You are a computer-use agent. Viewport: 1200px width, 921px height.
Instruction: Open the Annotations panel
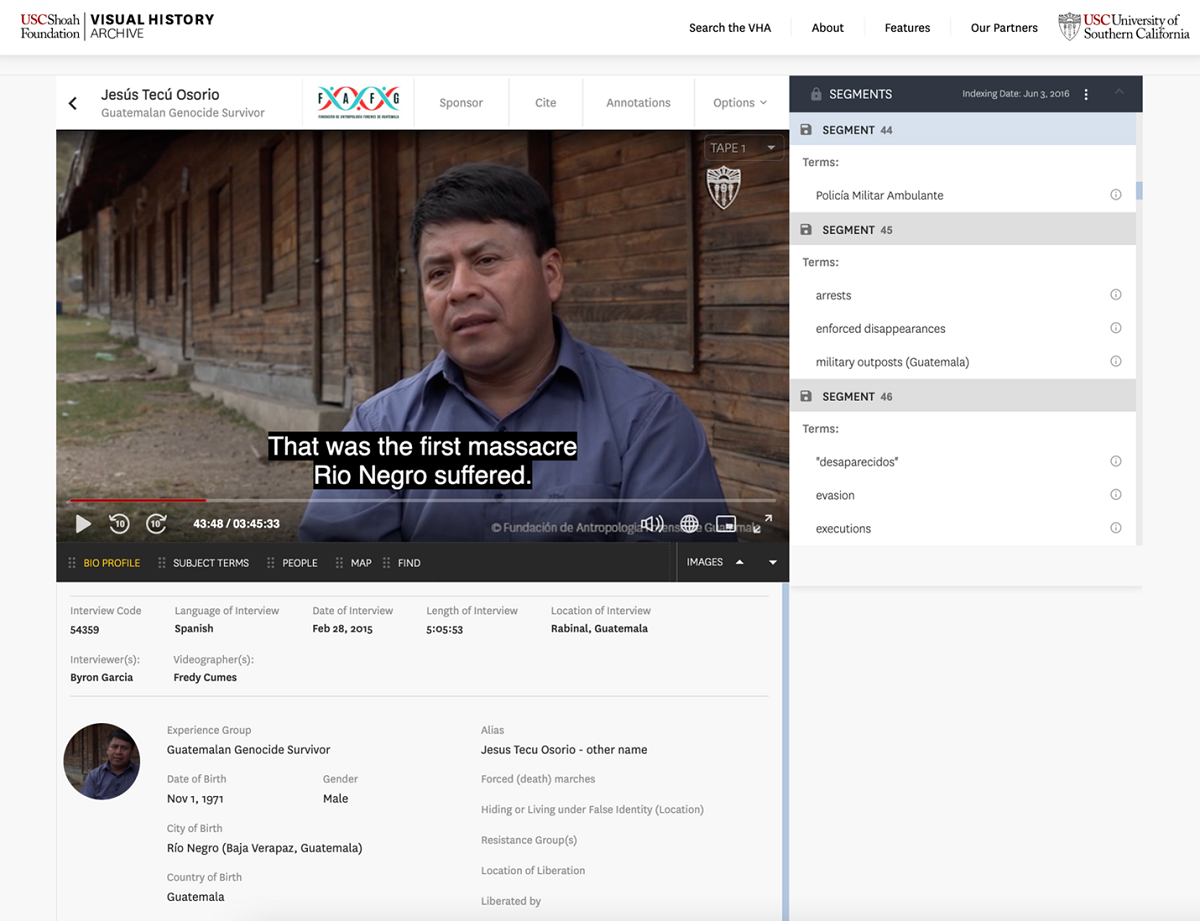coord(638,103)
